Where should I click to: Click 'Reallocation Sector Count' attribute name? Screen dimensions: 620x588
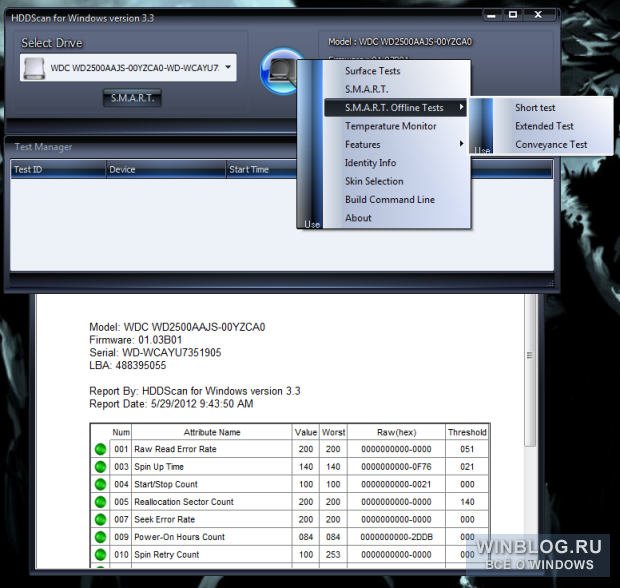click(184, 502)
